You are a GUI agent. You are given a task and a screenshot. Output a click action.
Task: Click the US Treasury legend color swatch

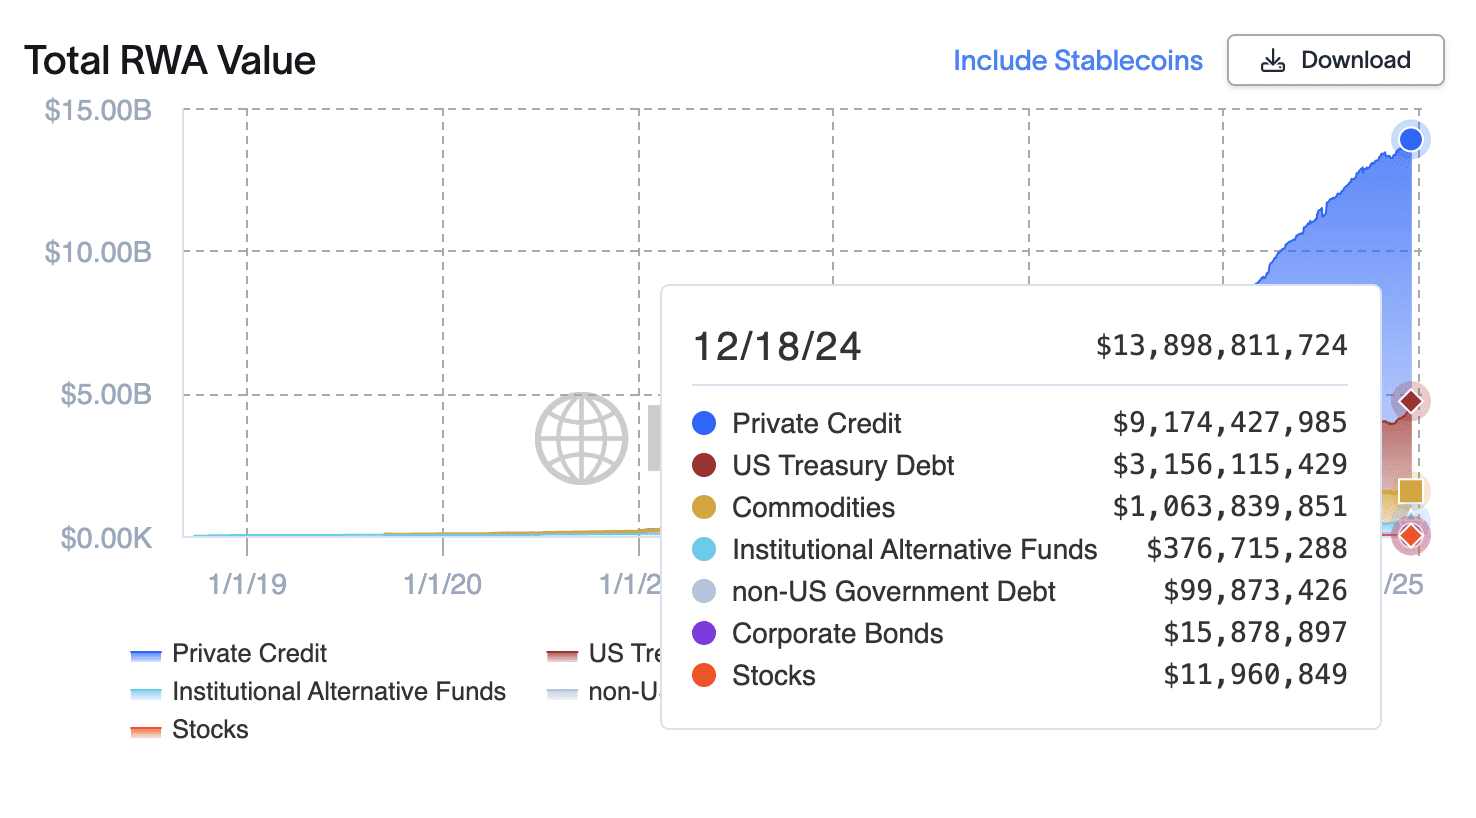pyautogui.click(x=562, y=653)
